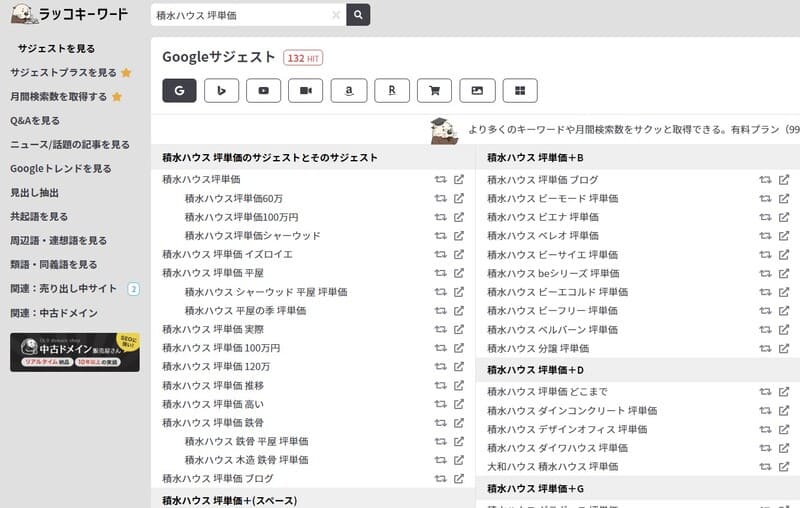Open サジェストを見る in the sidebar
This screenshot has width=800, height=508.
point(56,48)
